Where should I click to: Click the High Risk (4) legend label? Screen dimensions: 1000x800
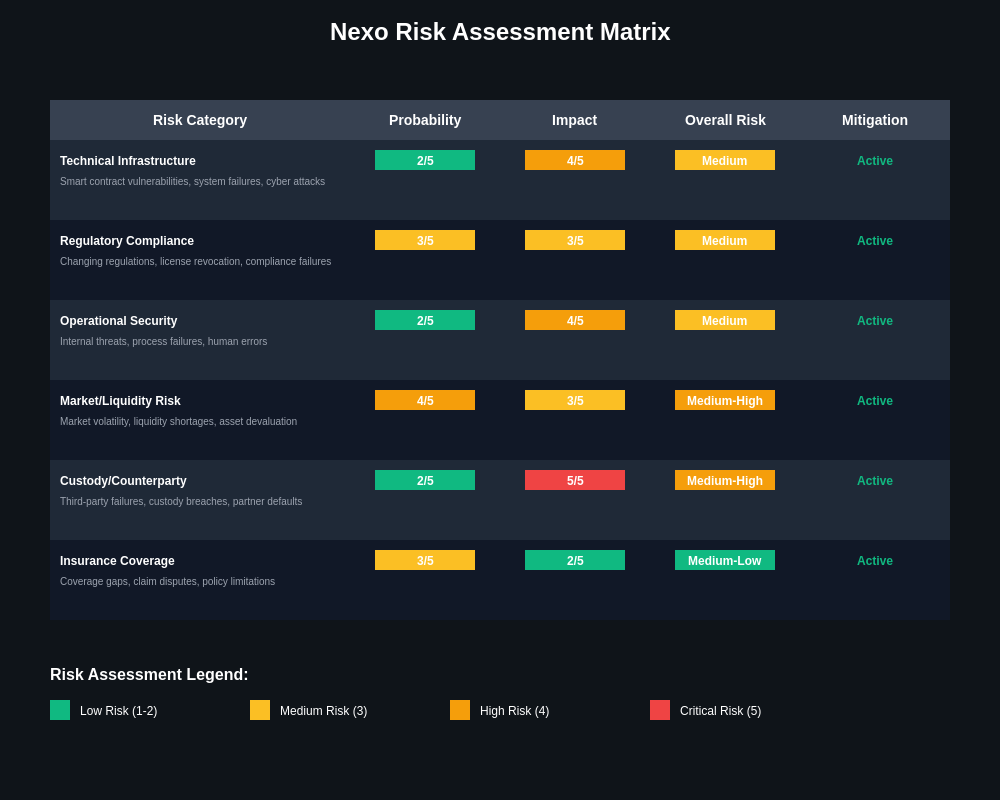tap(515, 711)
